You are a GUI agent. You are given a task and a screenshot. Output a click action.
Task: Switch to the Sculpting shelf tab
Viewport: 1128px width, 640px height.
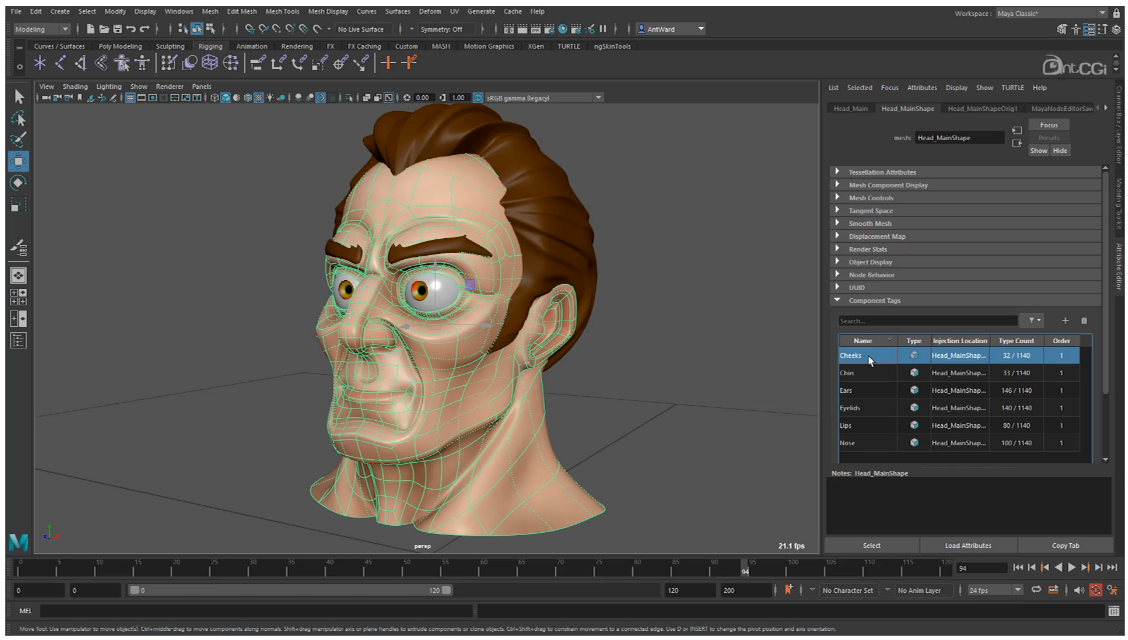[170, 46]
